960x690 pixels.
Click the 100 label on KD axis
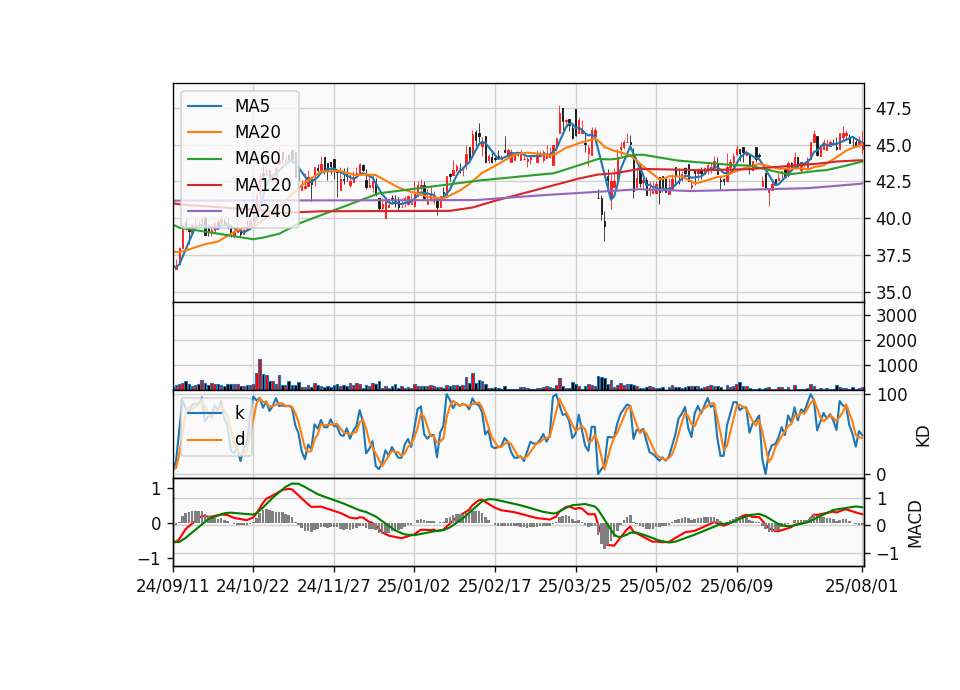point(892,395)
